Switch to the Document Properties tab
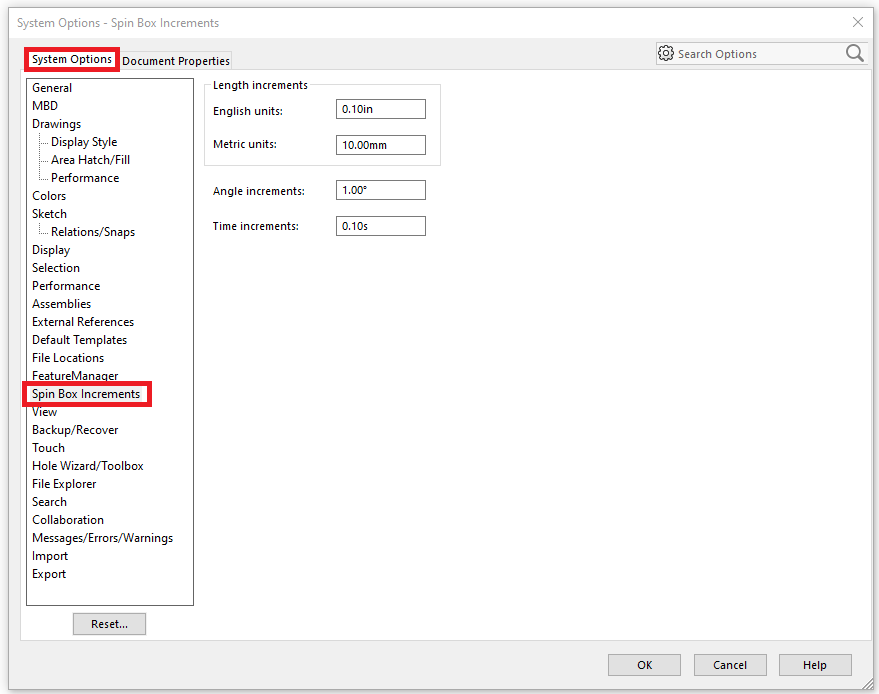879x694 pixels. 176,61
